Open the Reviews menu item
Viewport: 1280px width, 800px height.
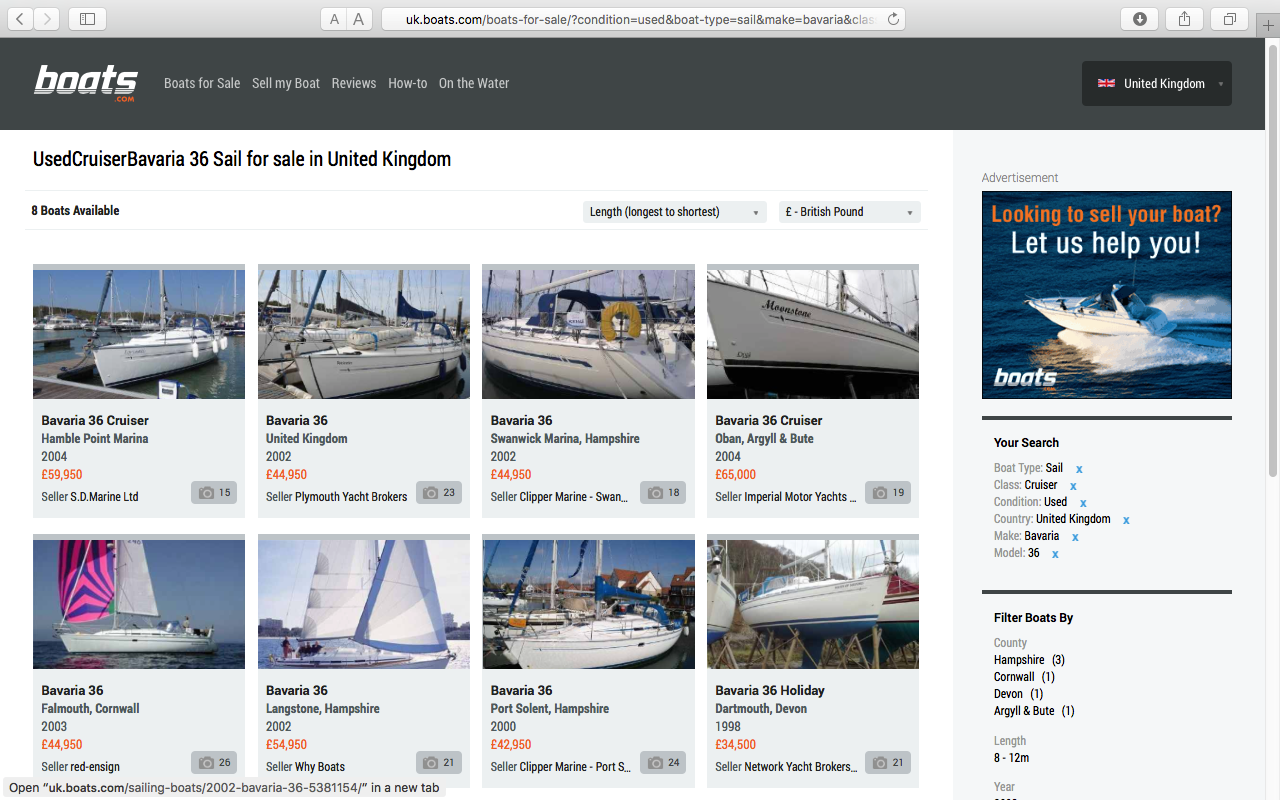pyautogui.click(x=354, y=83)
